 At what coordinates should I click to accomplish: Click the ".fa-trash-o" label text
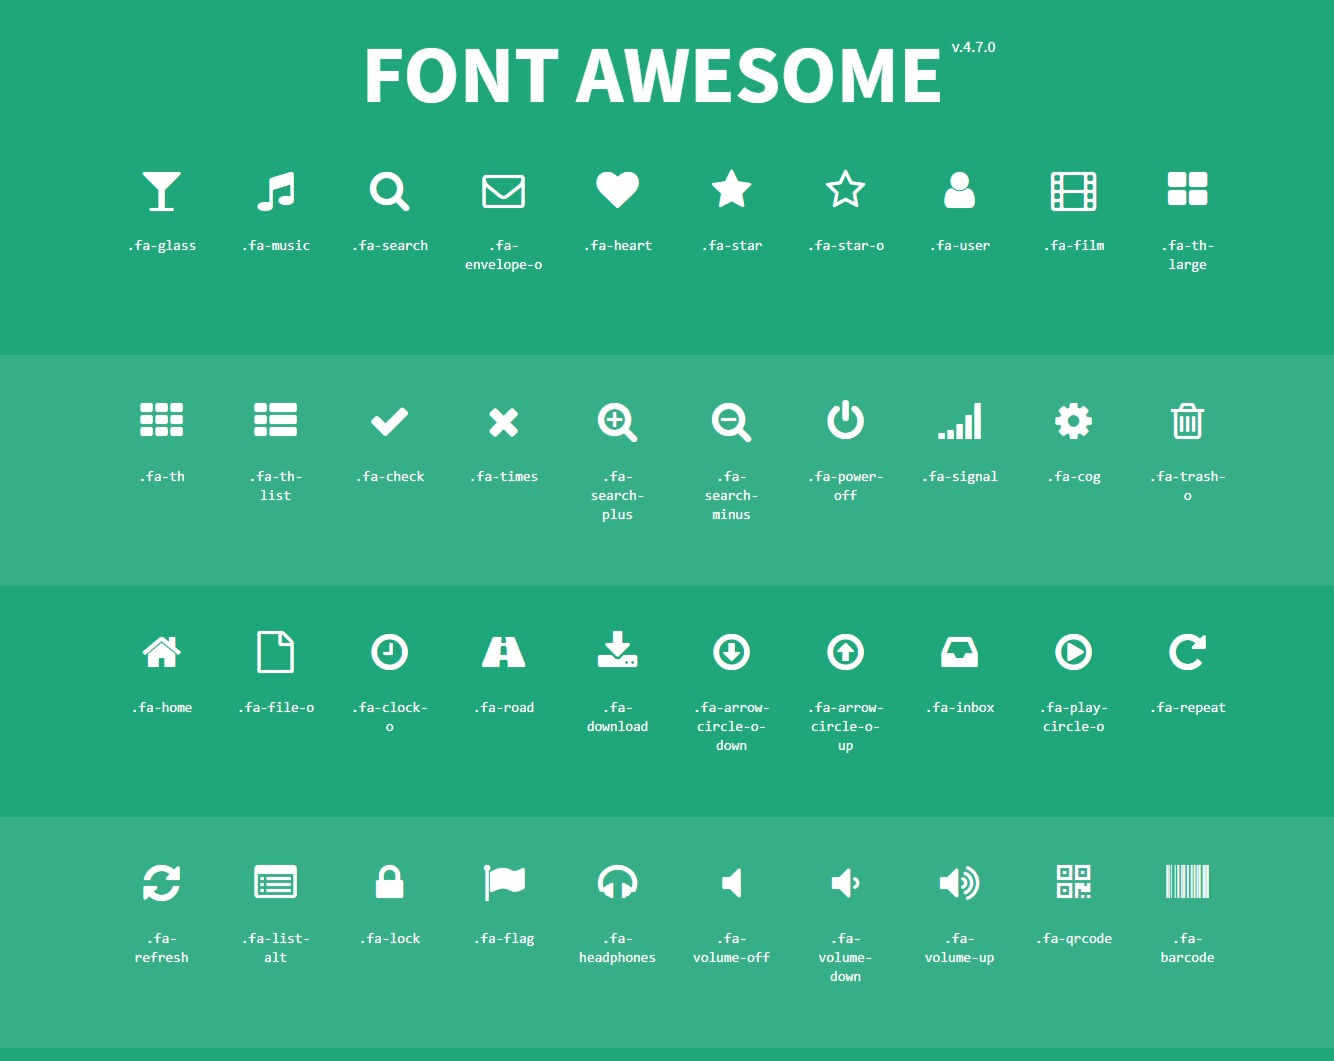(1188, 486)
